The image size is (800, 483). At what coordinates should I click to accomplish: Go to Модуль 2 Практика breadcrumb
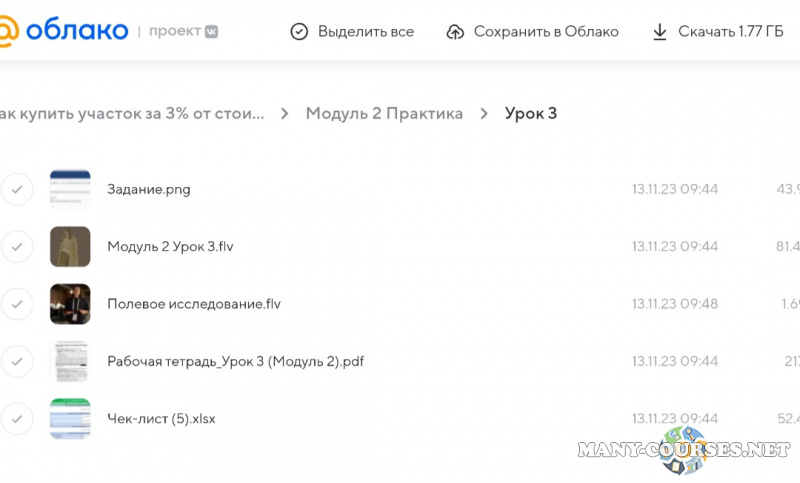point(384,113)
